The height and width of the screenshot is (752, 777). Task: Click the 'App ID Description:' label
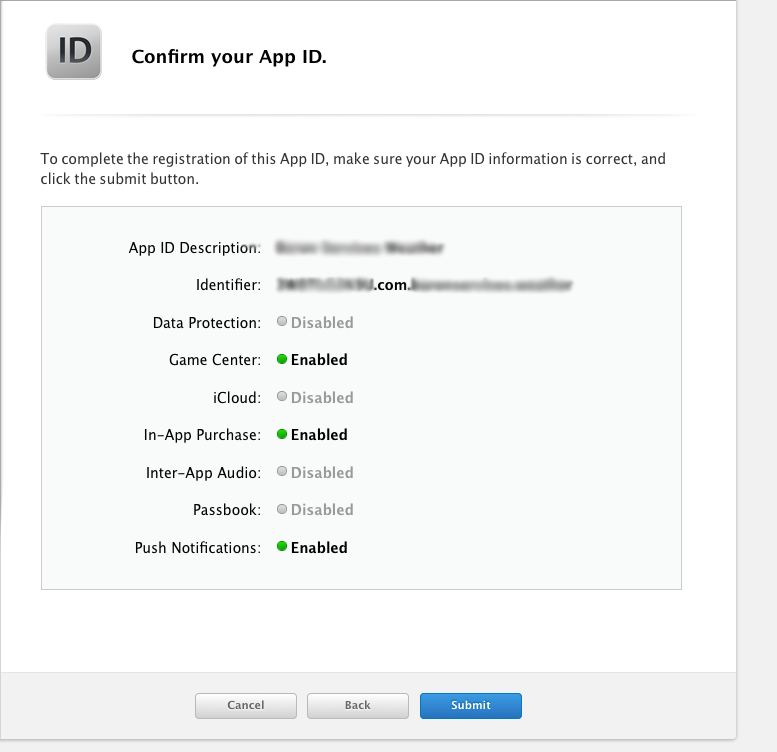(x=194, y=247)
